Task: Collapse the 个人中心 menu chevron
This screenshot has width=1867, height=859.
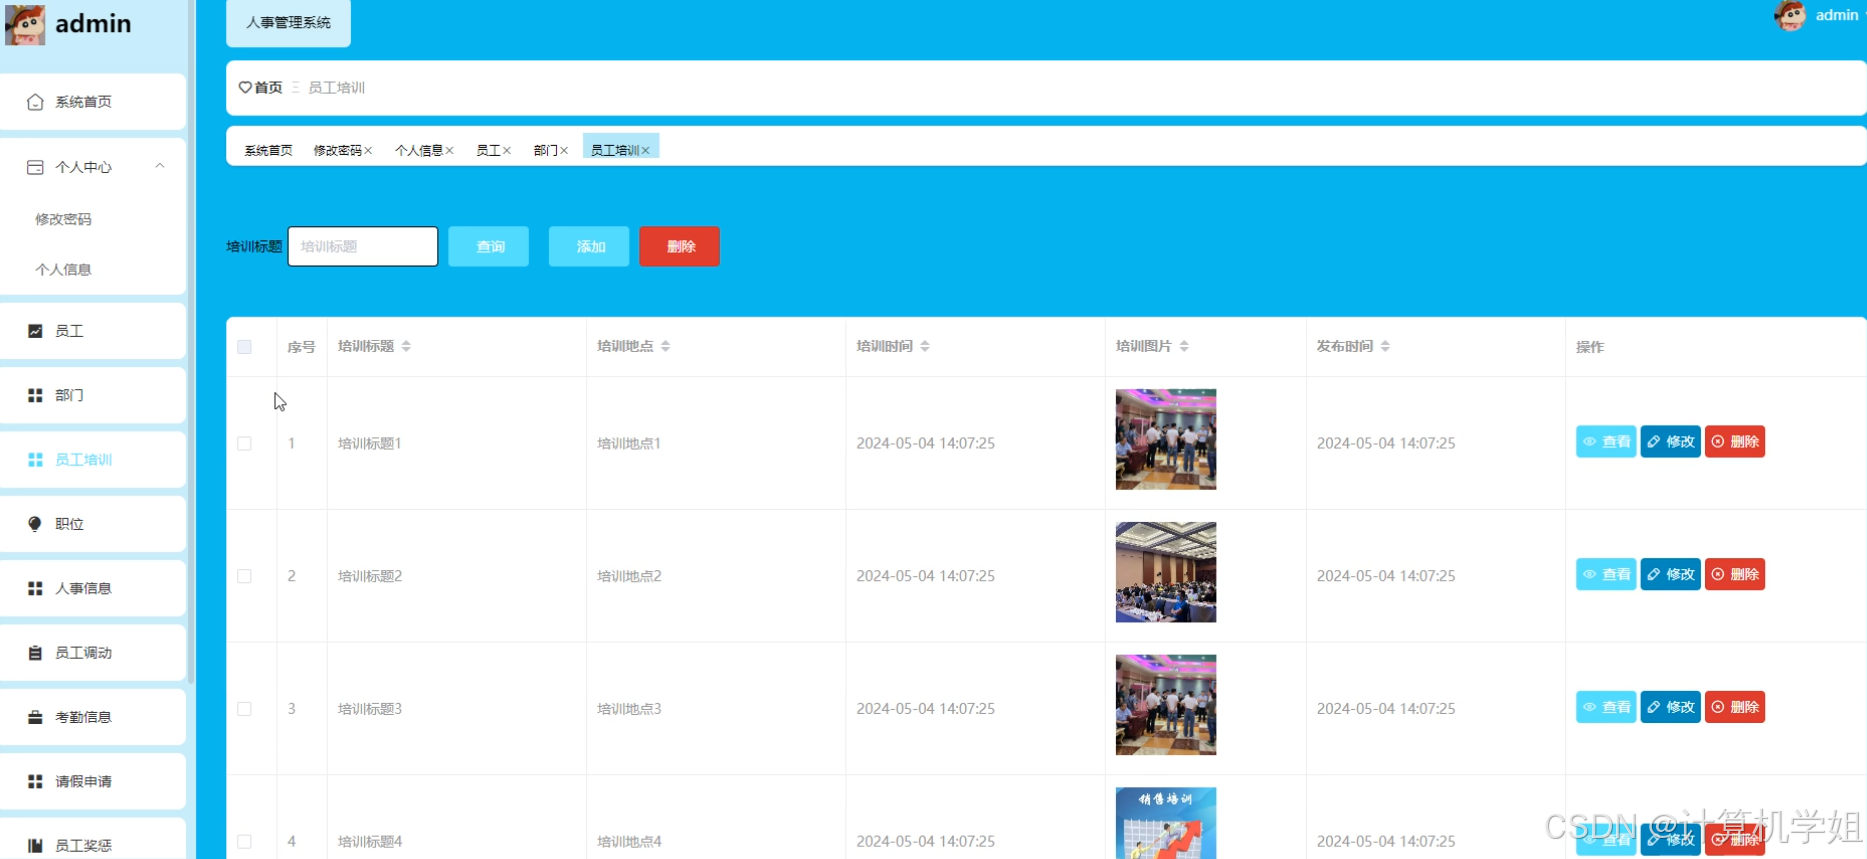Action: pyautogui.click(x=160, y=166)
